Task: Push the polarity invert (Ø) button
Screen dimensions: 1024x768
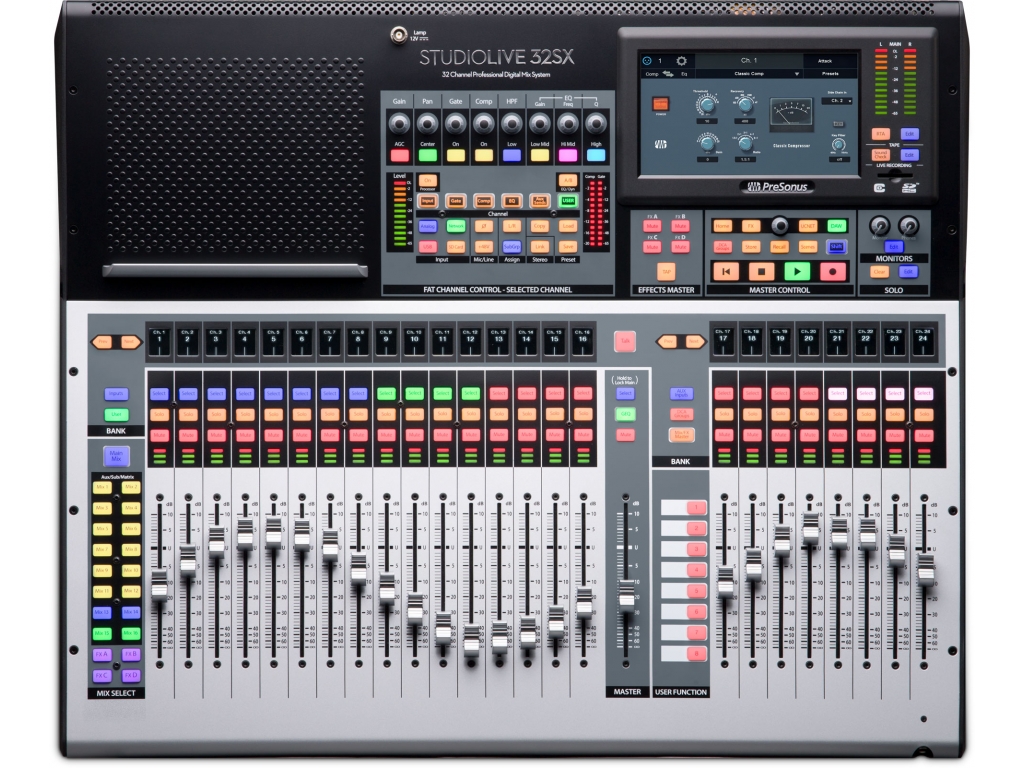Action: tap(483, 226)
